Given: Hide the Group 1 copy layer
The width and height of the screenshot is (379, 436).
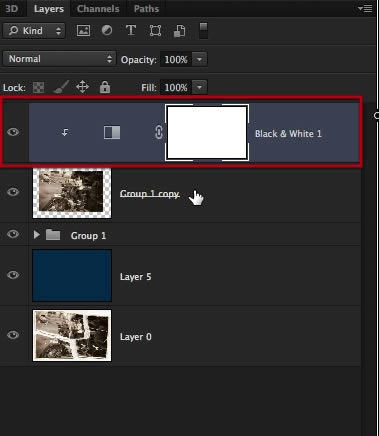Looking at the screenshot, I should (13, 192).
